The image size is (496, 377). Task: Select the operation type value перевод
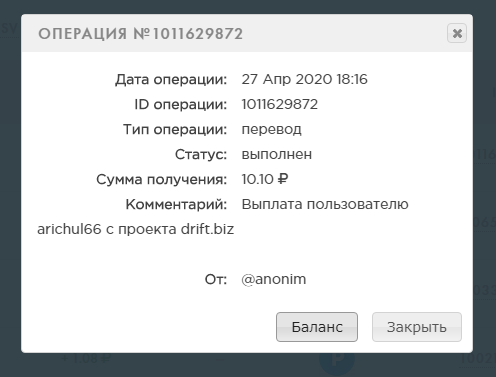[271, 130]
